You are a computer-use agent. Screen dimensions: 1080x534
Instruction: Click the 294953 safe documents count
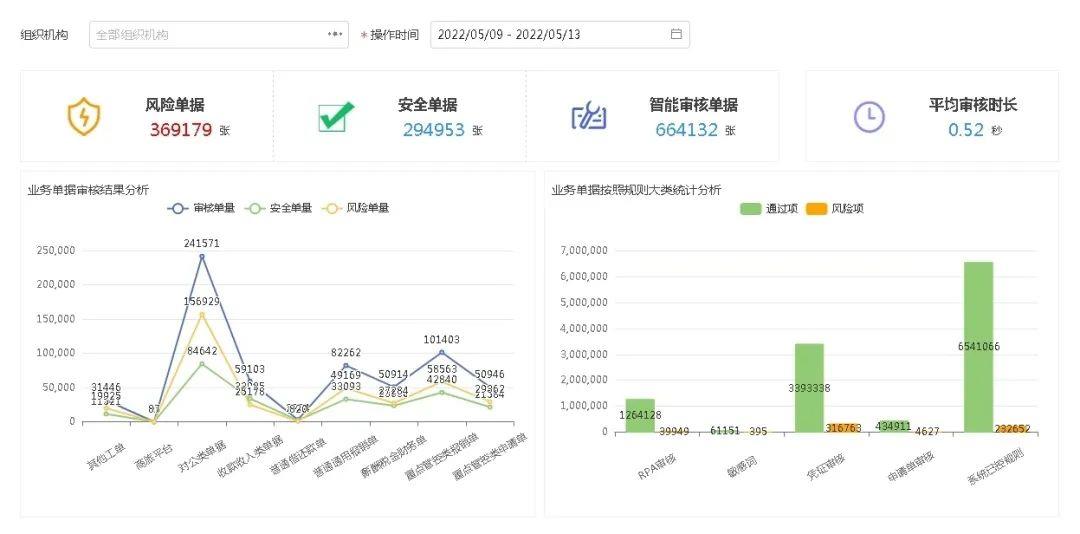click(434, 130)
